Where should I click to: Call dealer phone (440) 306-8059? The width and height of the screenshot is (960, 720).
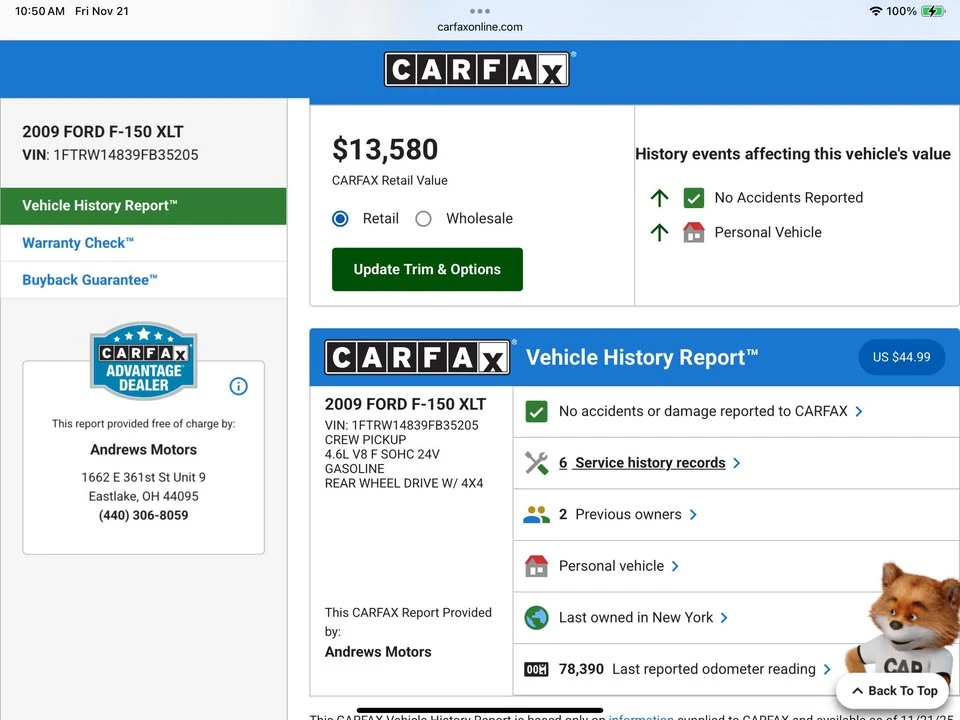143,515
